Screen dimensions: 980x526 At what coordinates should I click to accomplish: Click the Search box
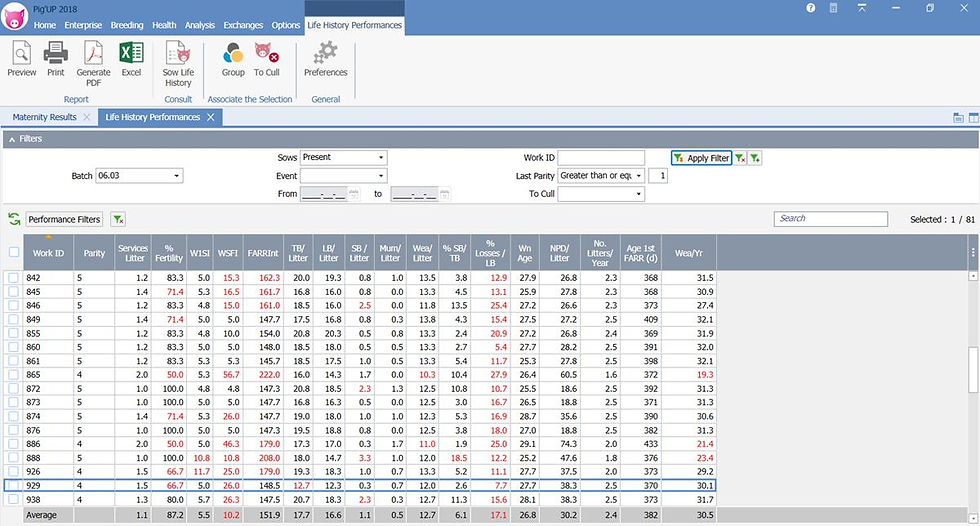pos(831,219)
